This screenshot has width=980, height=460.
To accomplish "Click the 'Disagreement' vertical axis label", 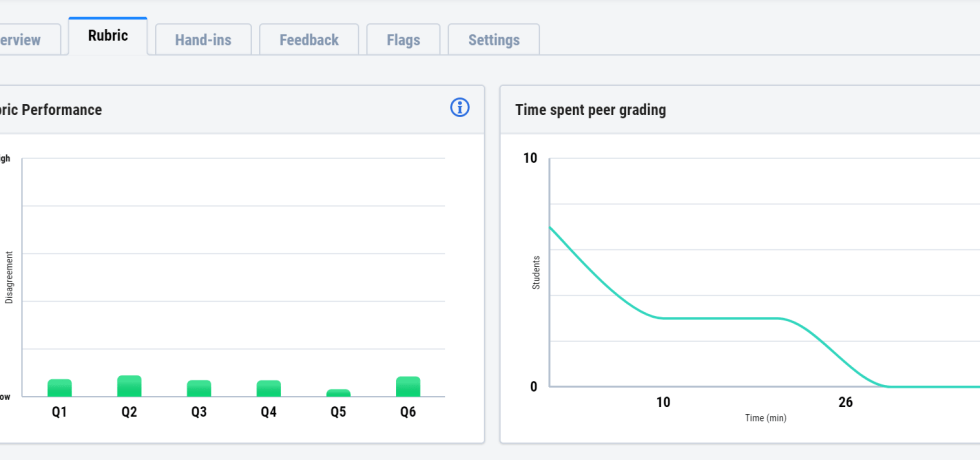I will (x=9, y=277).
